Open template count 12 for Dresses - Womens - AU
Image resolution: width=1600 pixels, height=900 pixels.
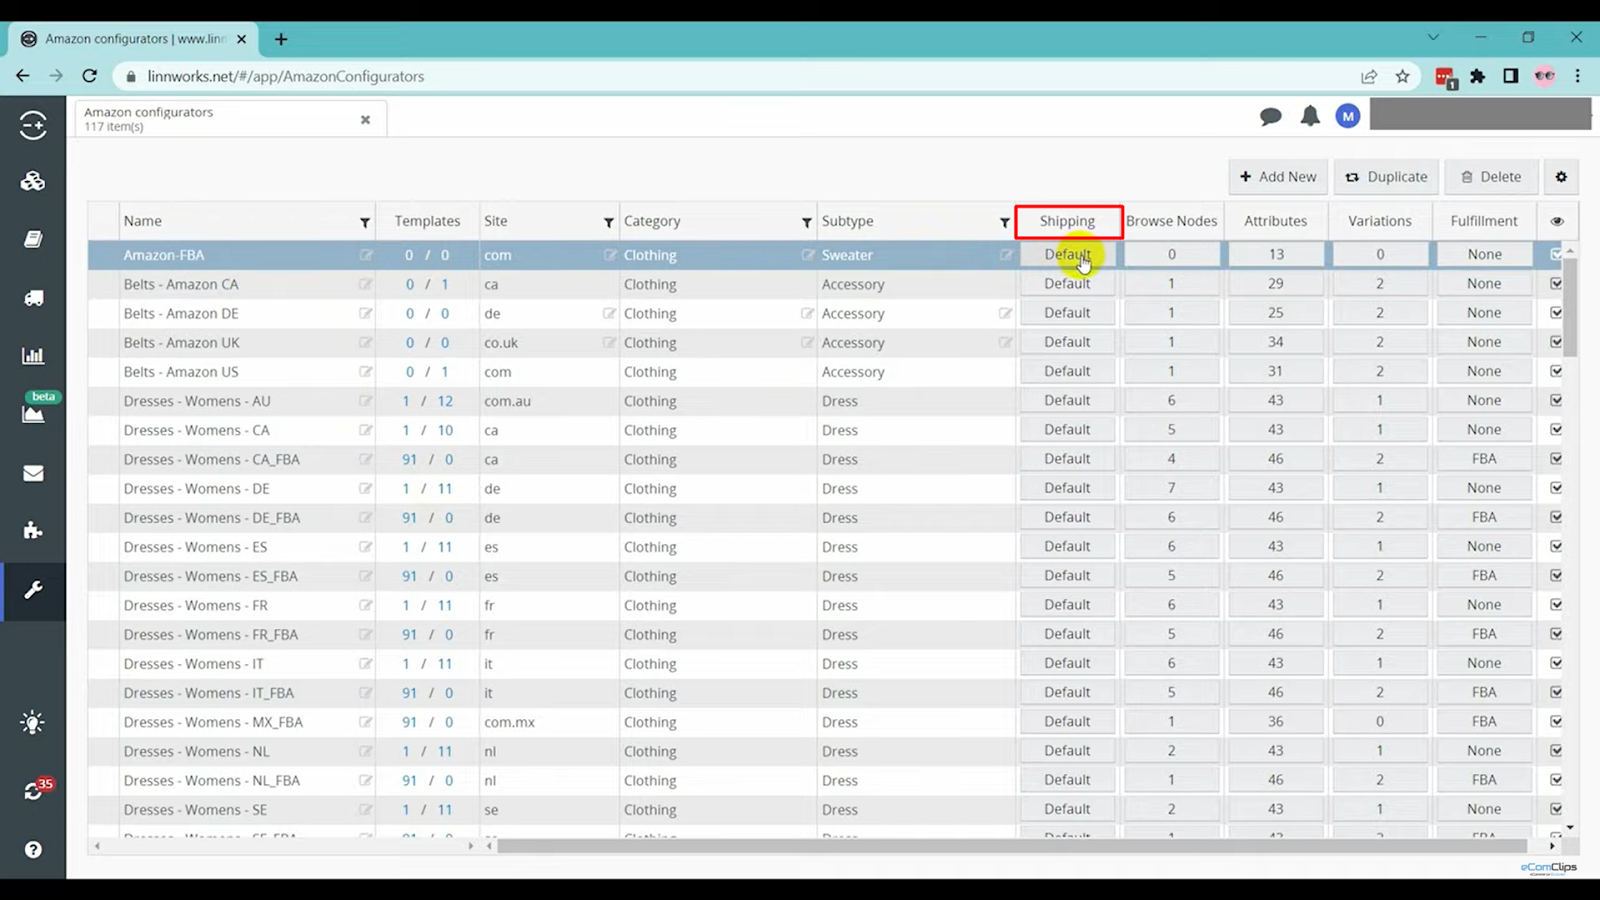click(445, 401)
